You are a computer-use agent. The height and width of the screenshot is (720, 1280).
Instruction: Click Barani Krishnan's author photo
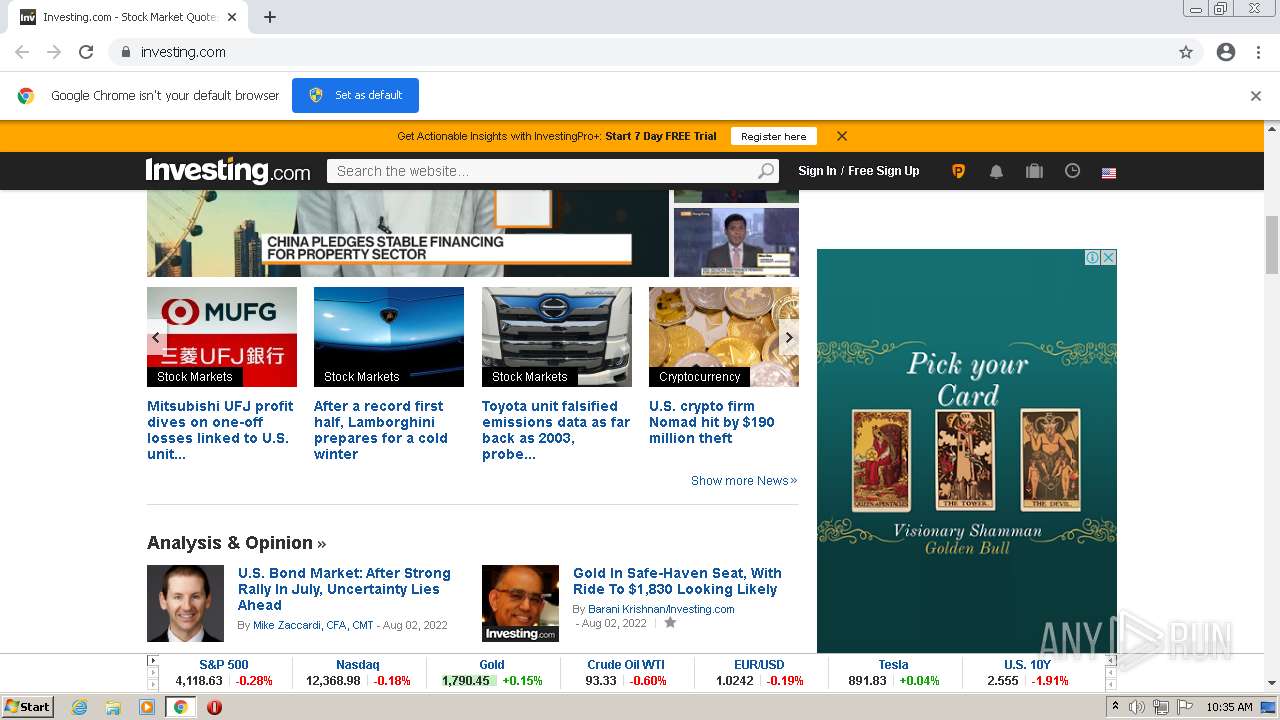pyautogui.click(x=520, y=603)
